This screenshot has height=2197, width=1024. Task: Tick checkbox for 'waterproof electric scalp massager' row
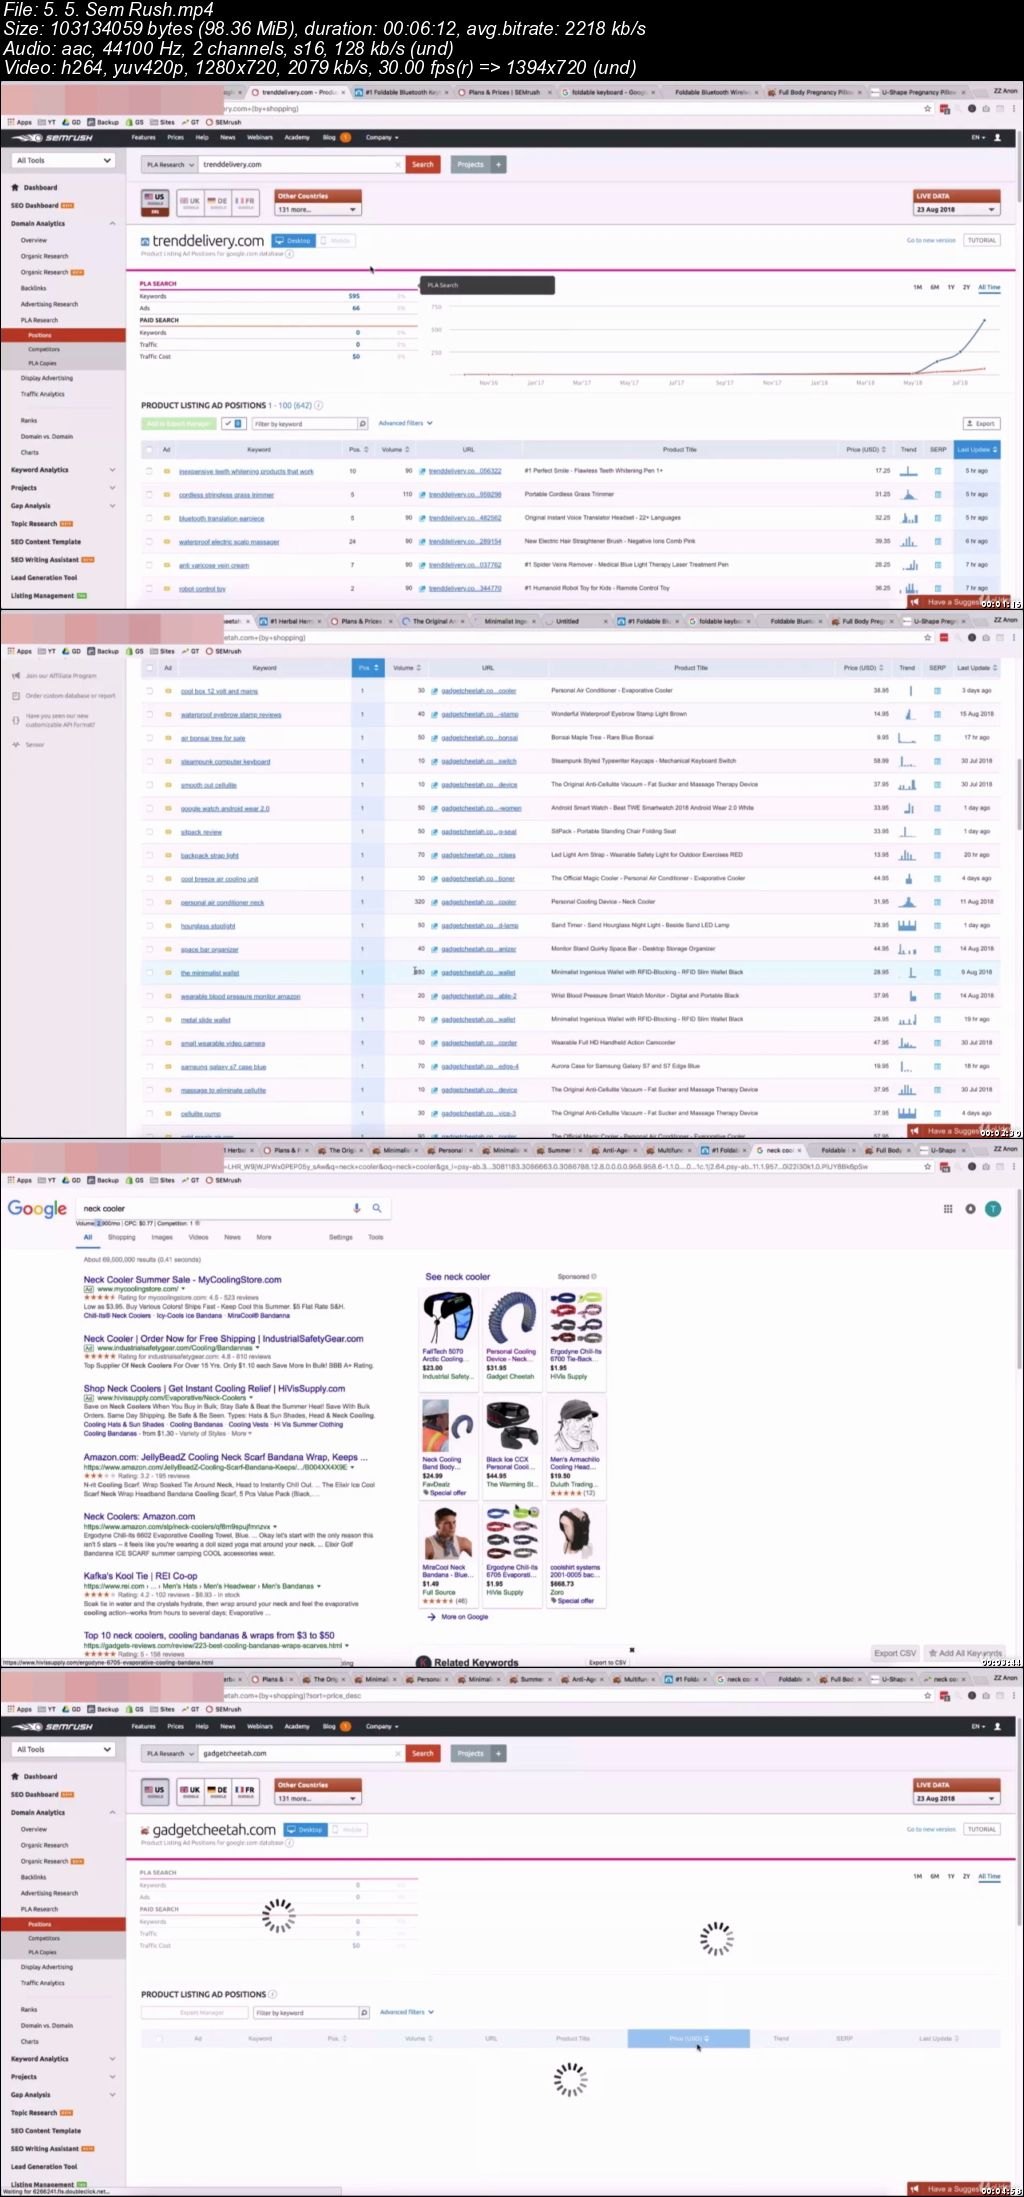(150, 542)
